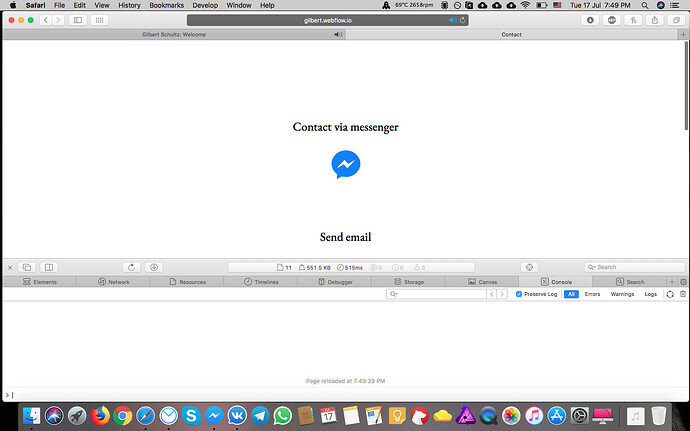The width and height of the screenshot is (690, 431).
Task: Open the Safari Downloads button
Action: 590,20
